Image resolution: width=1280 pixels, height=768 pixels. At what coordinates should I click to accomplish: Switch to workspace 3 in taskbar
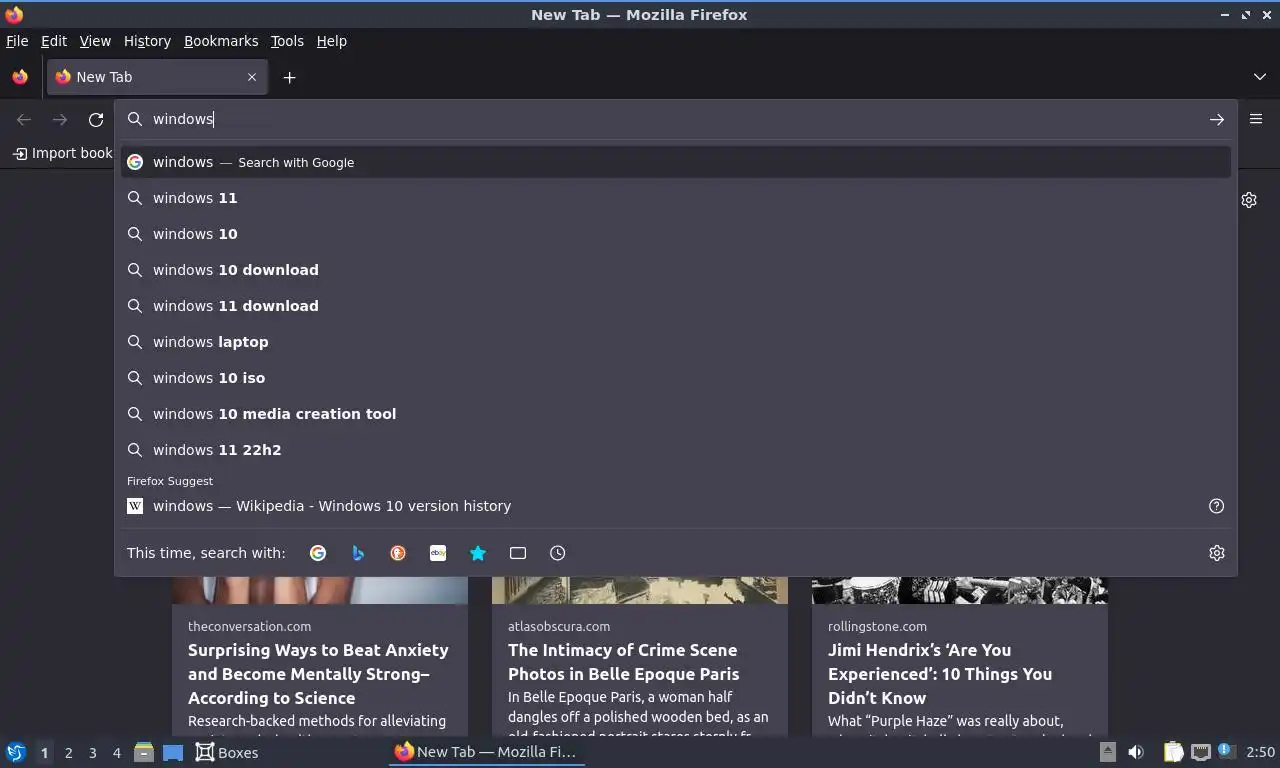pyautogui.click(x=93, y=753)
